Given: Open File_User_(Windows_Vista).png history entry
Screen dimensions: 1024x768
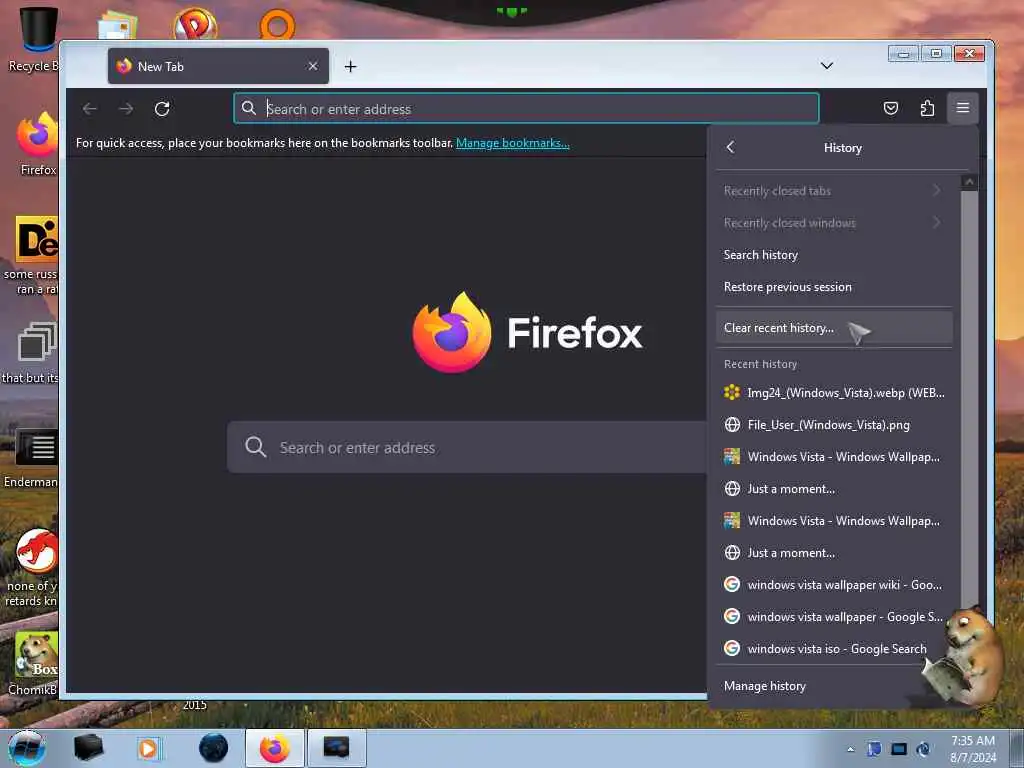Looking at the screenshot, I should click(833, 424).
